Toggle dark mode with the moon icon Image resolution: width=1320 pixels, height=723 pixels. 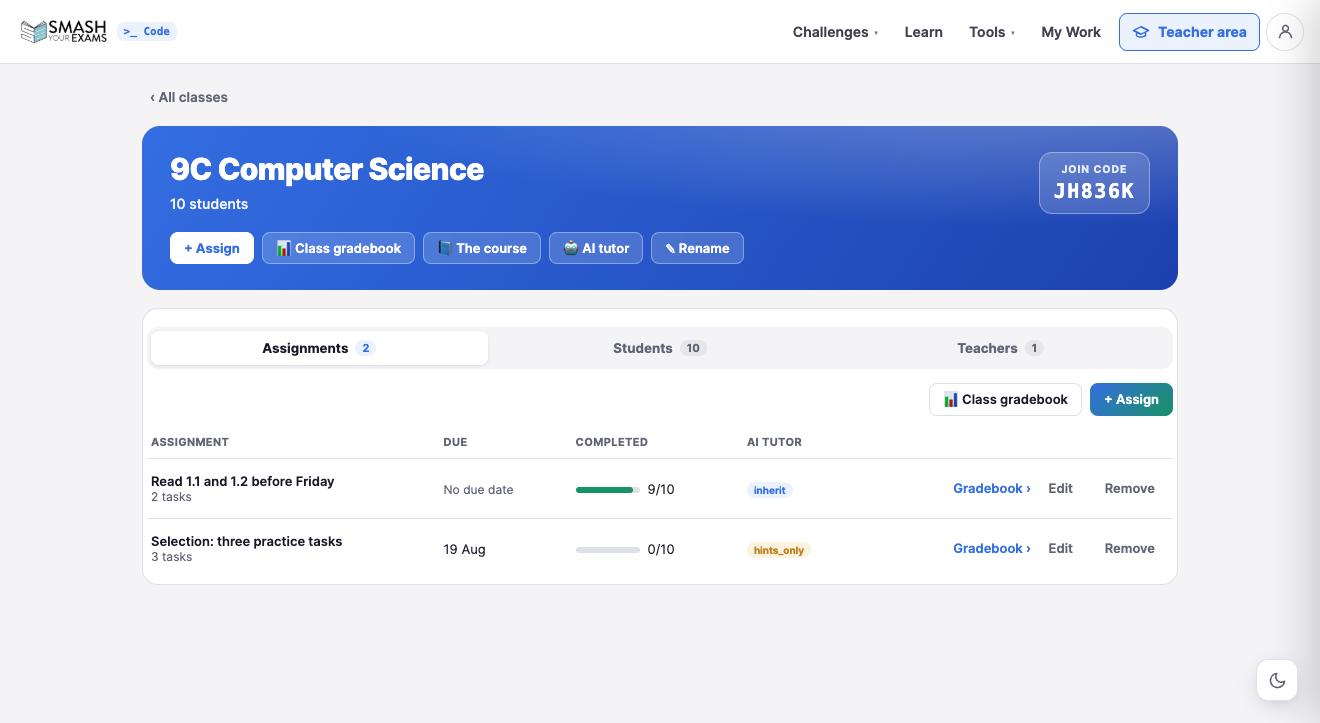(x=1277, y=680)
